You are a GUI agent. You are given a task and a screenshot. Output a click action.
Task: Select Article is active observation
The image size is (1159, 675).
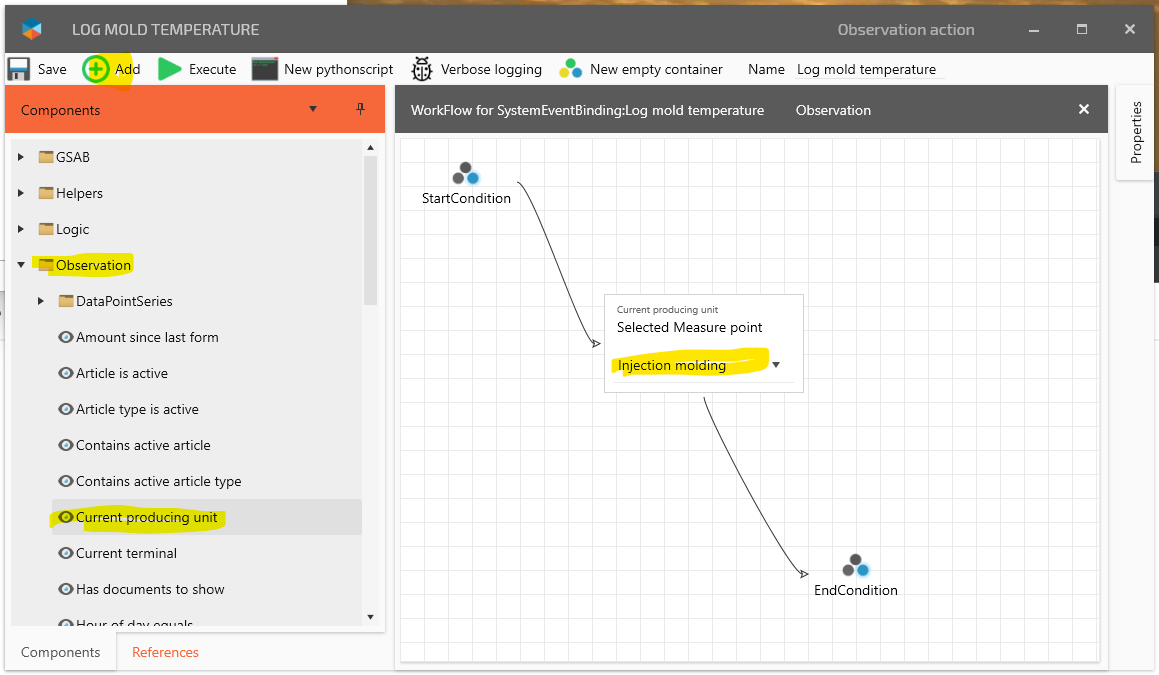(x=121, y=373)
